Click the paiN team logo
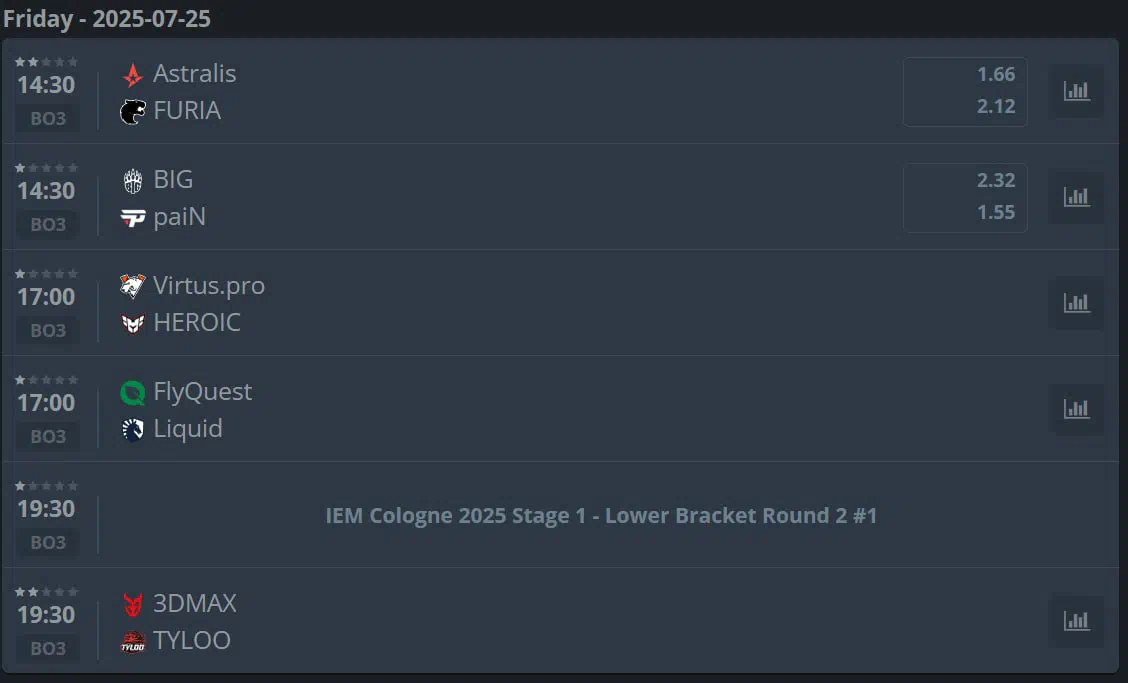This screenshot has width=1128, height=683. [x=132, y=217]
